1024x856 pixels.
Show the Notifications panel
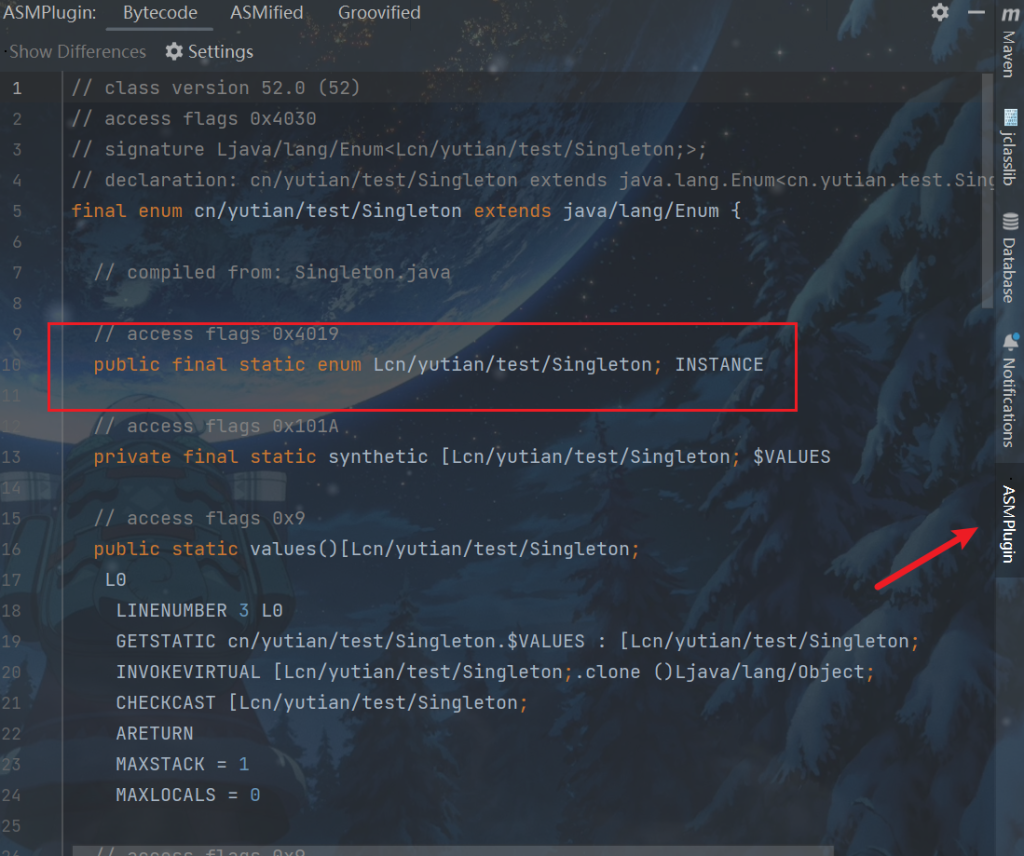coord(1009,390)
